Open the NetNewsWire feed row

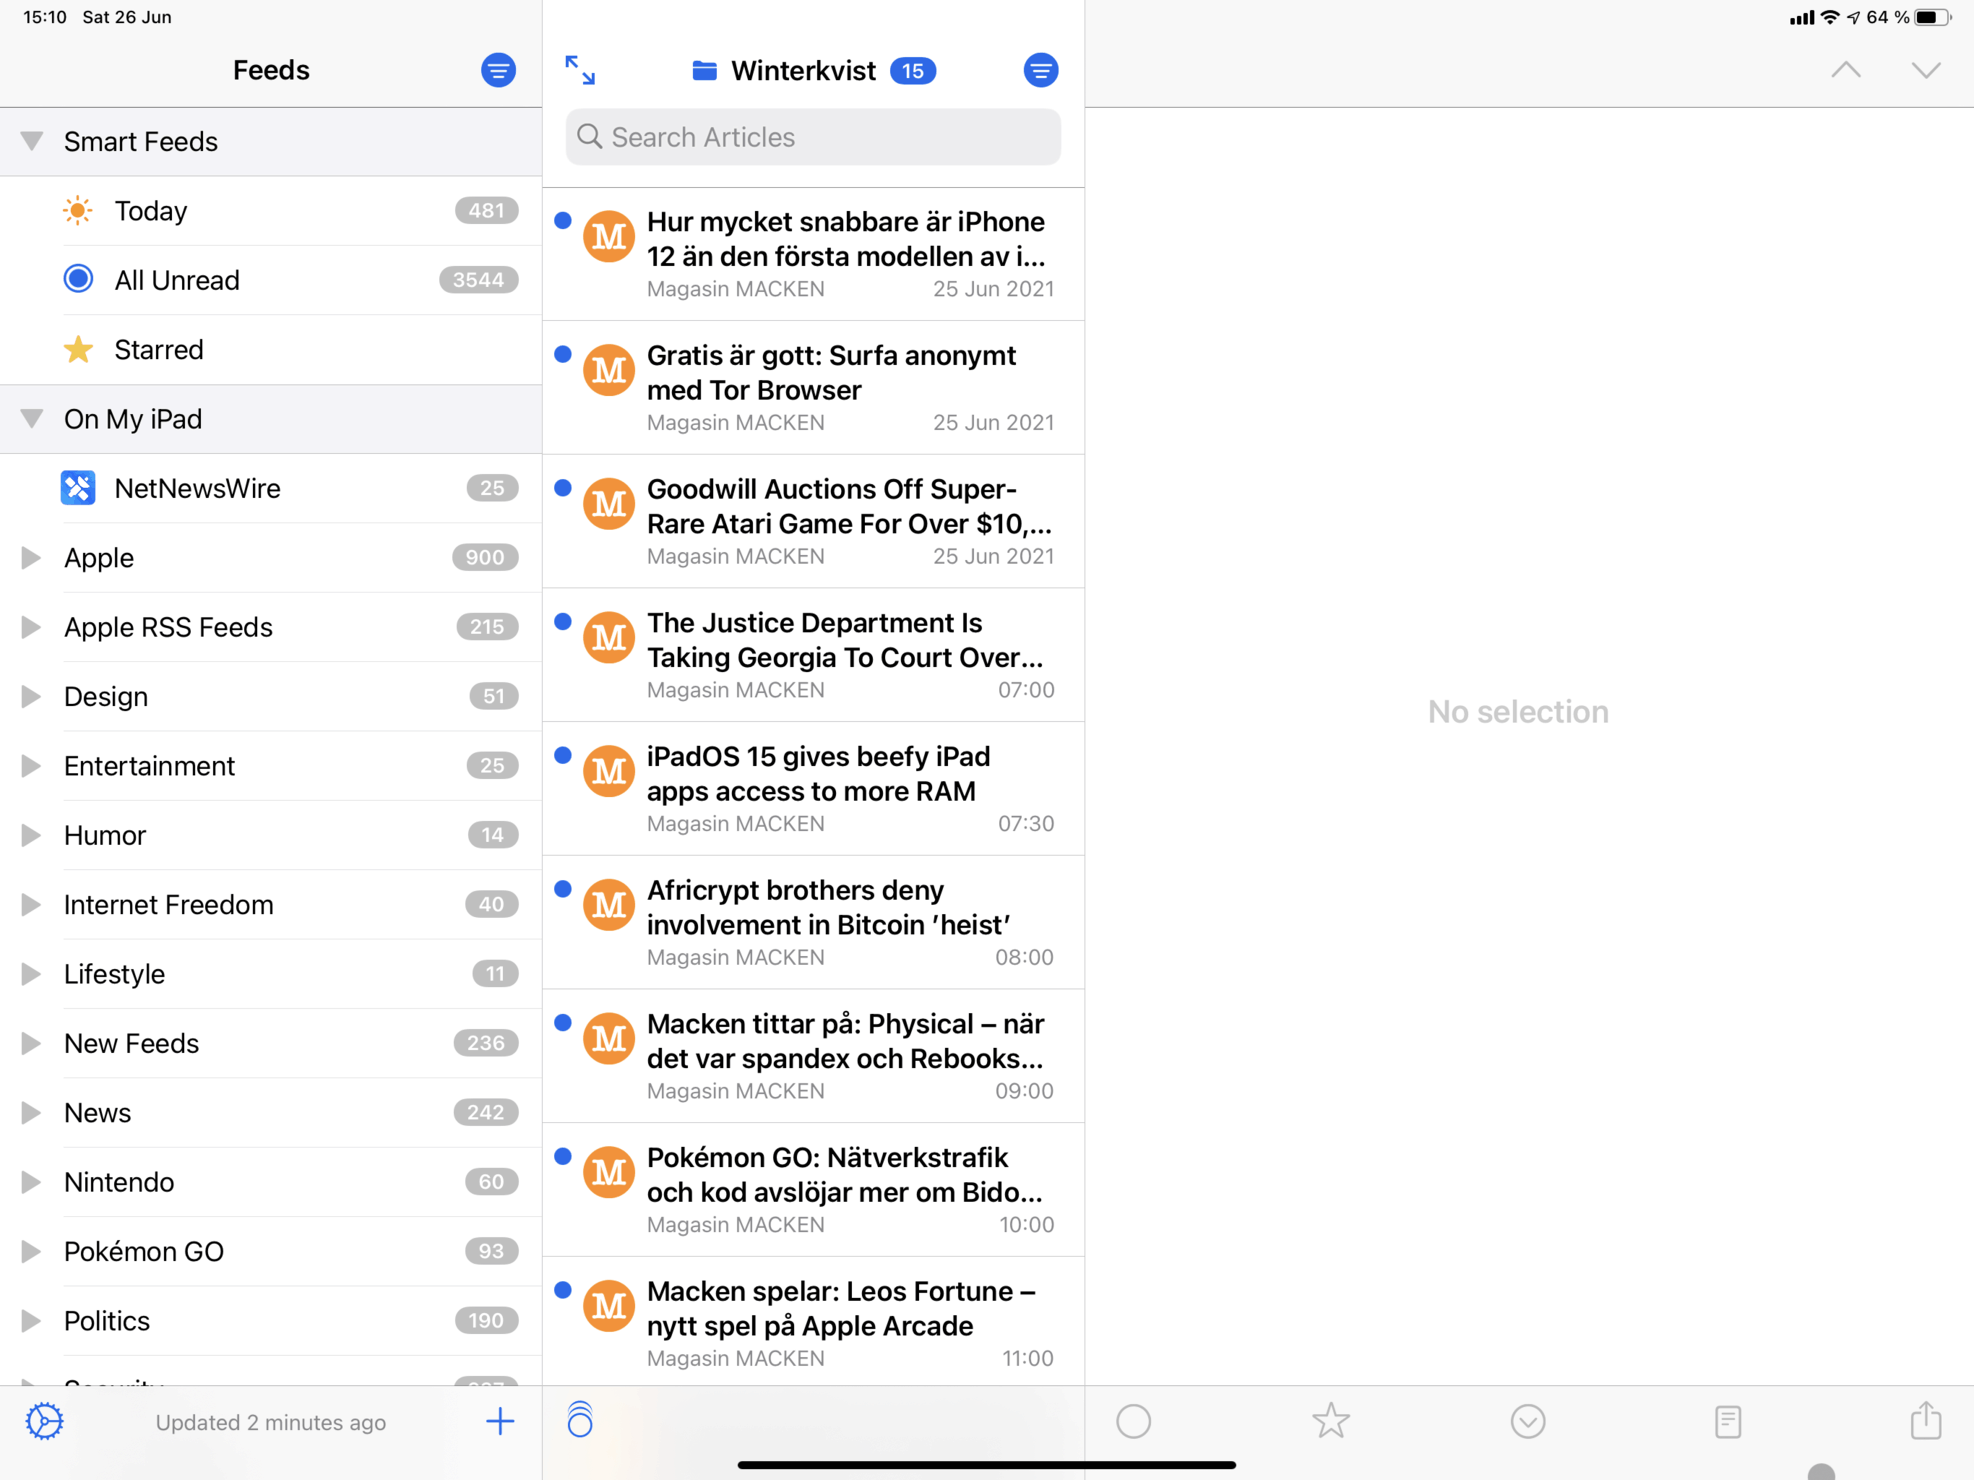pos(271,488)
